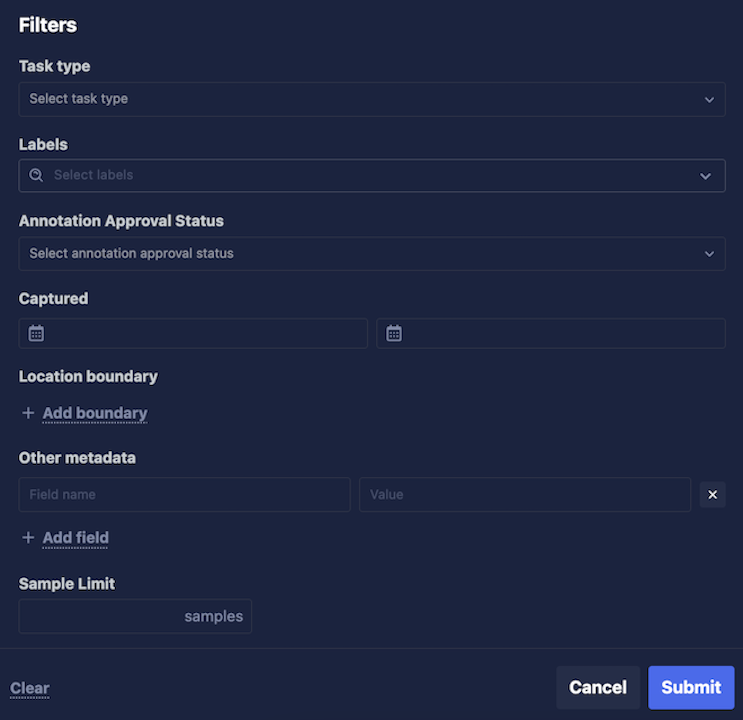Clear all filters via Clear link

(x=29, y=688)
